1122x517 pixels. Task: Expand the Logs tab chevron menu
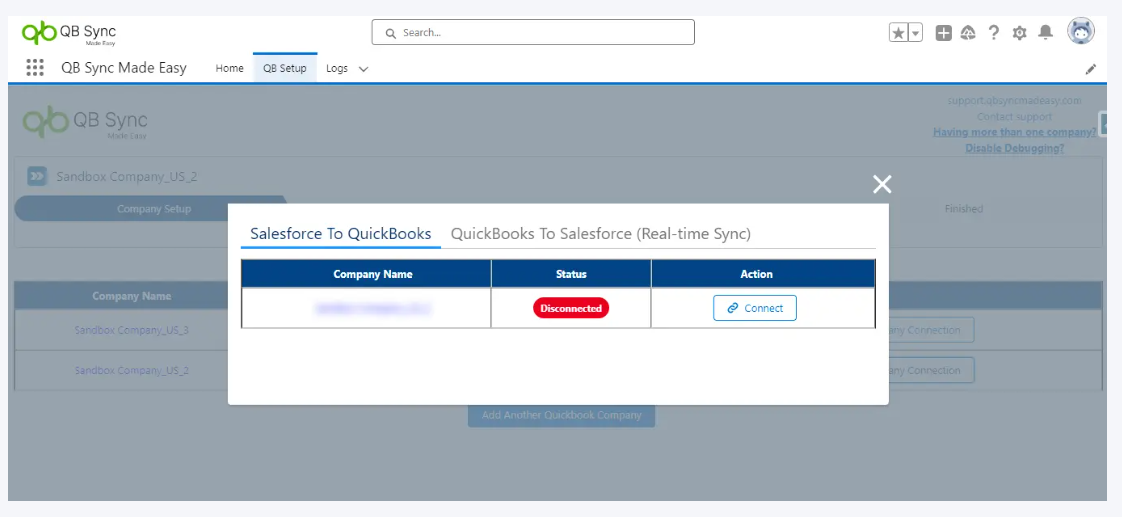click(364, 69)
